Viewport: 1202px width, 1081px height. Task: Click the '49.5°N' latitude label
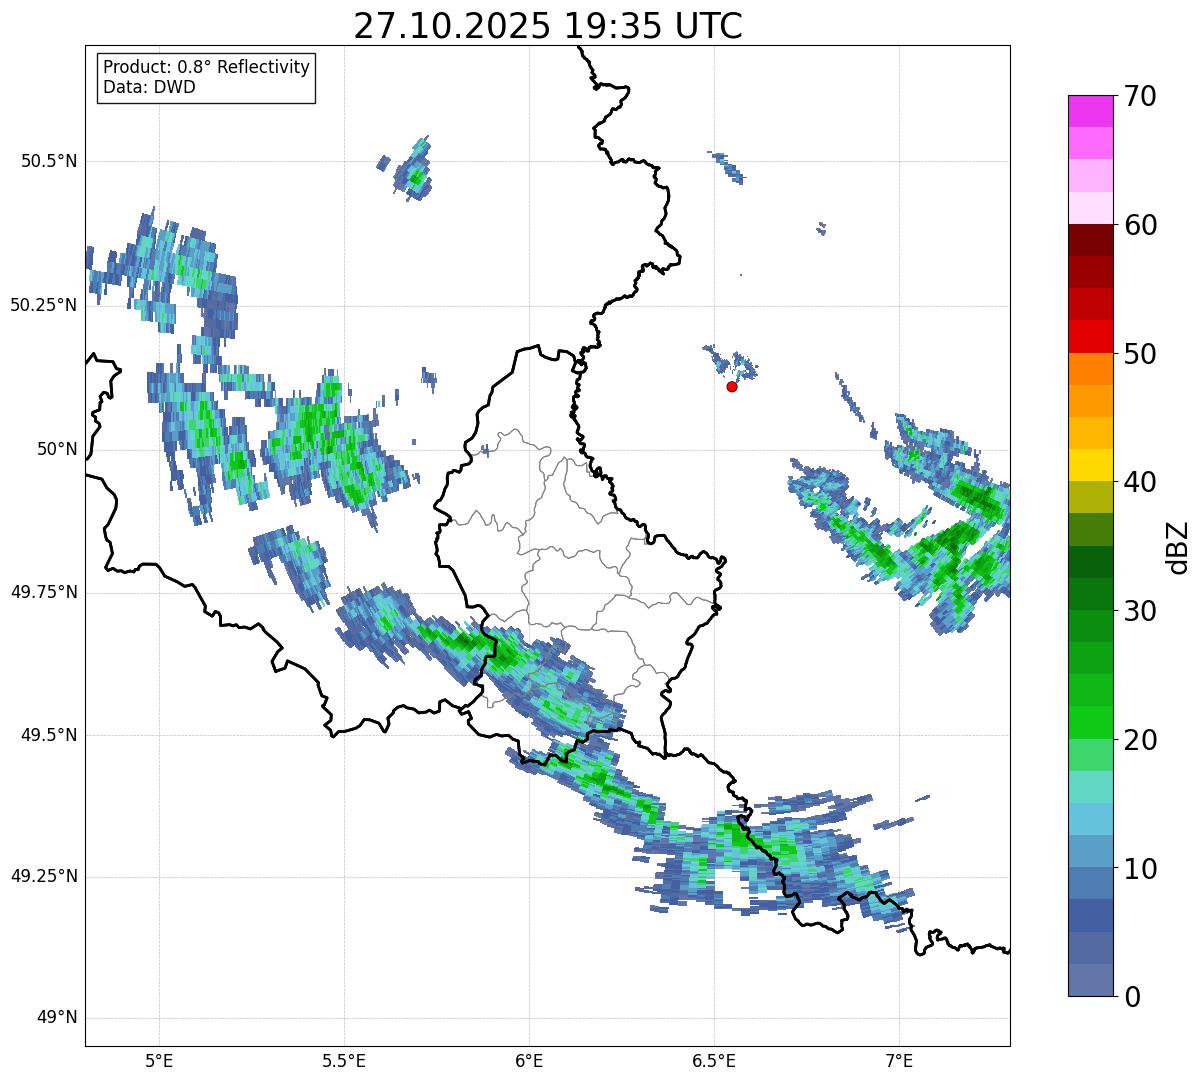click(49, 735)
